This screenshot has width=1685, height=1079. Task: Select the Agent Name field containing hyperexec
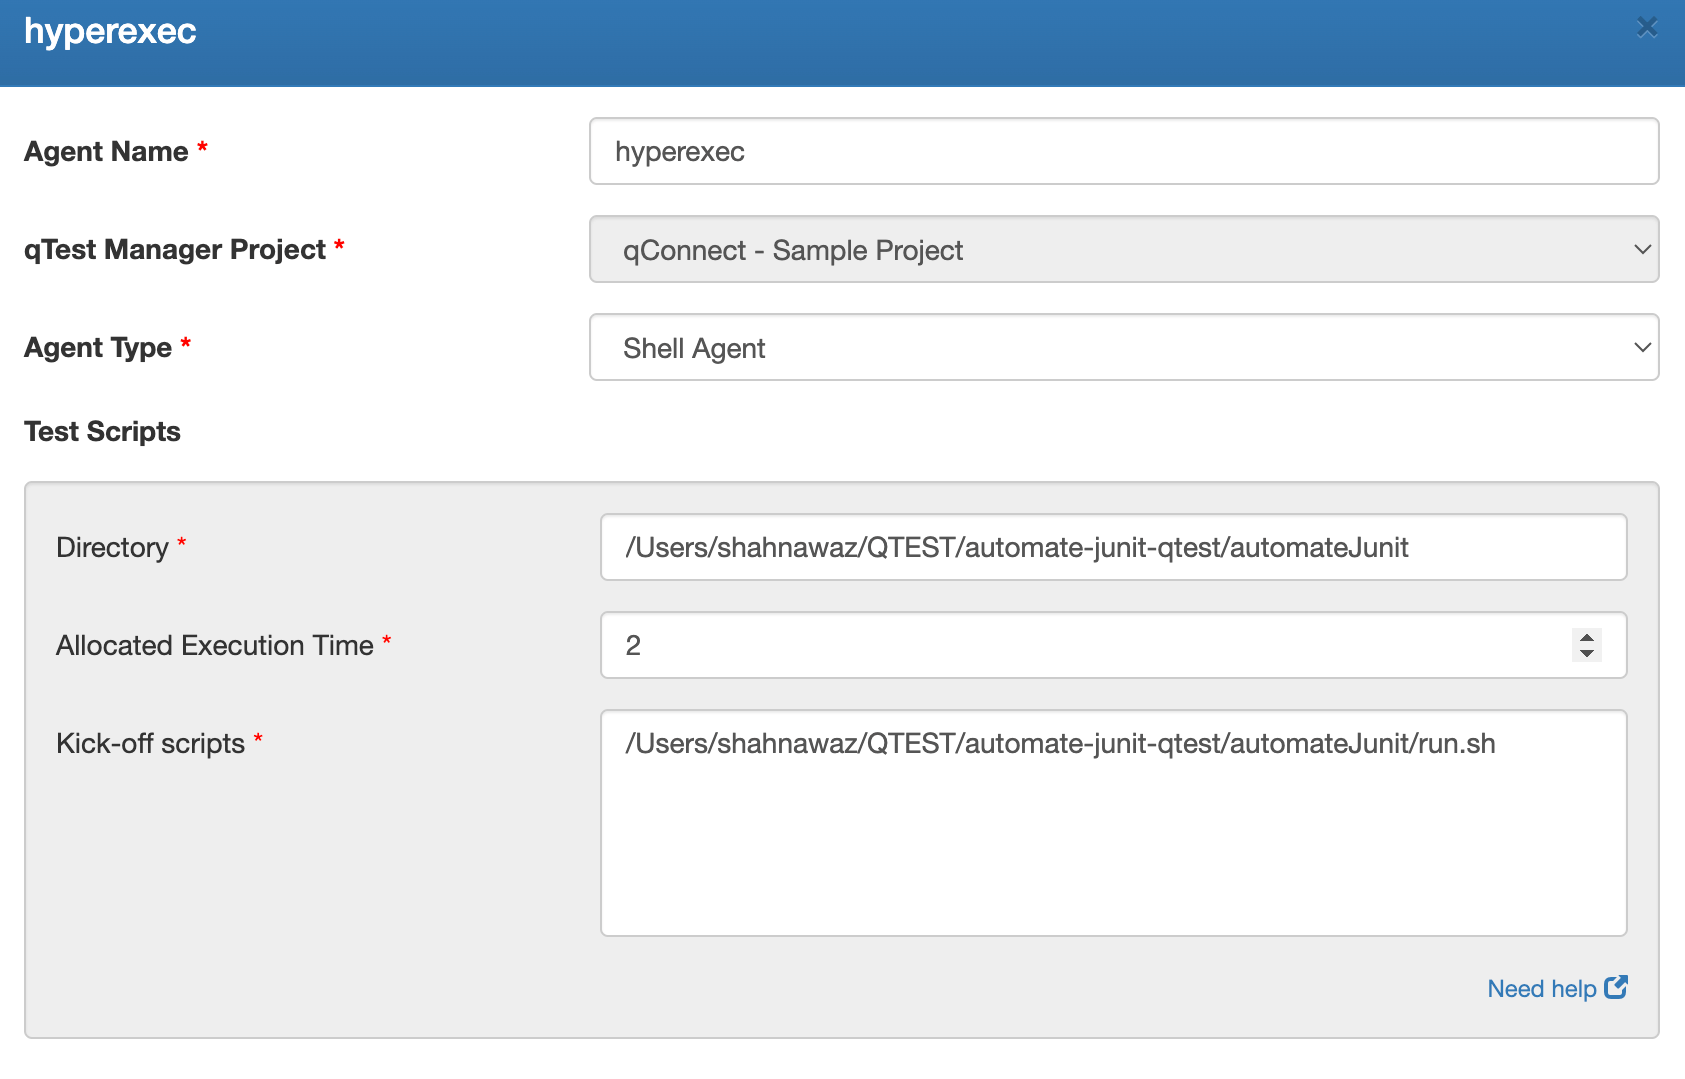tap(1123, 151)
